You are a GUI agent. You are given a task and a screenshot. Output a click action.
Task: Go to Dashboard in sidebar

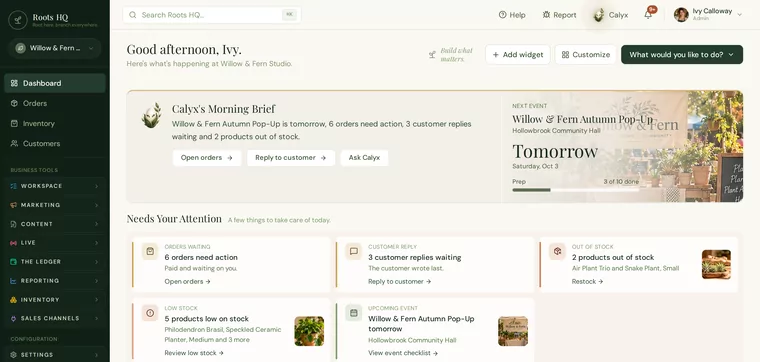[55, 83]
